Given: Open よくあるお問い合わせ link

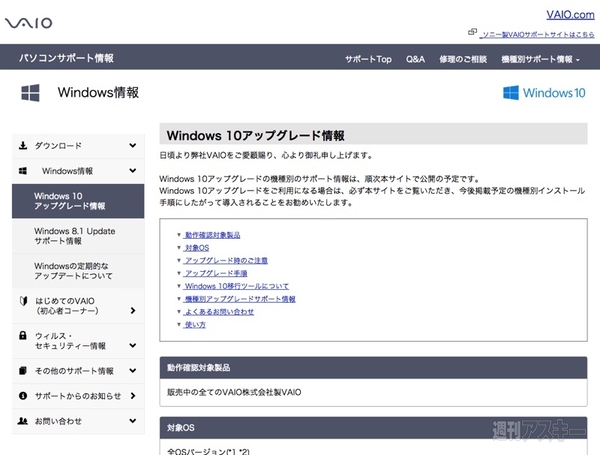Looking at the screenshot, I should pyautogui.click(x=219, y=312).
